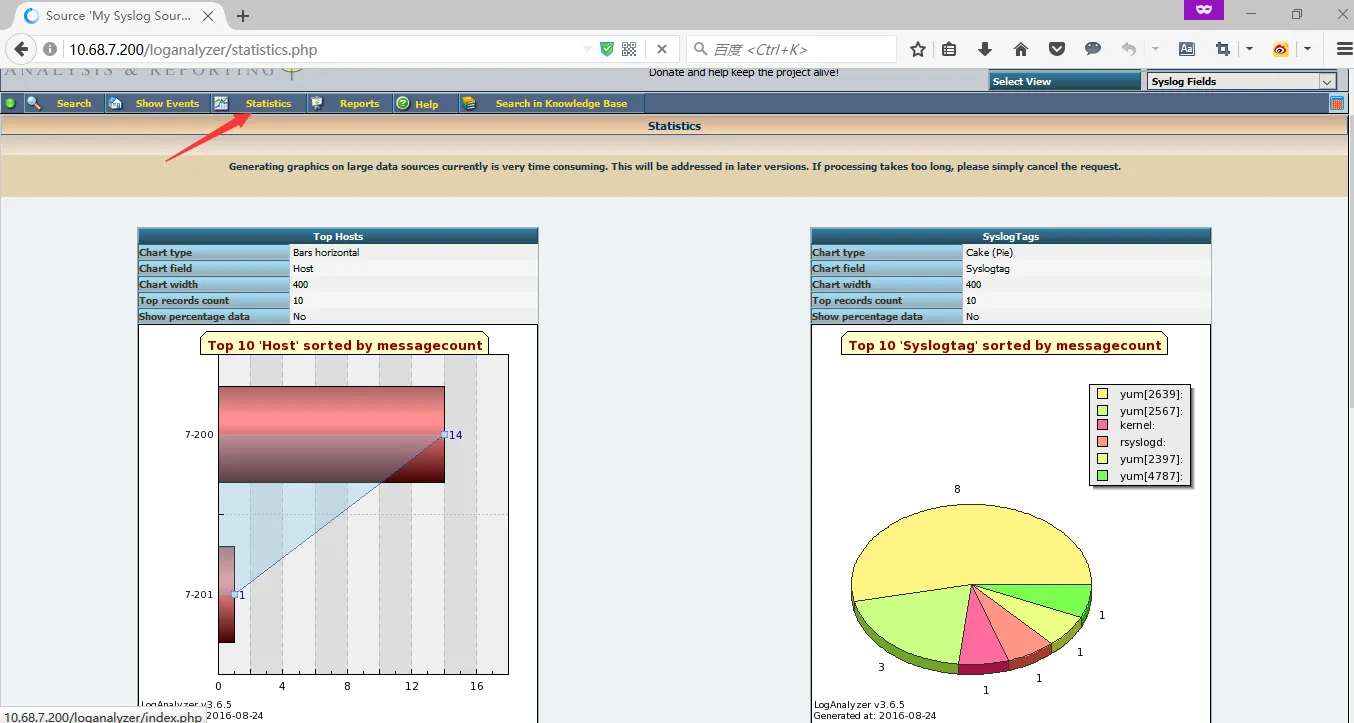Image resolution: width=1354 pixels, height=723 pixels.
Task: Click the 'SyslogTags' panel header
Action: tap(1011, 236)
